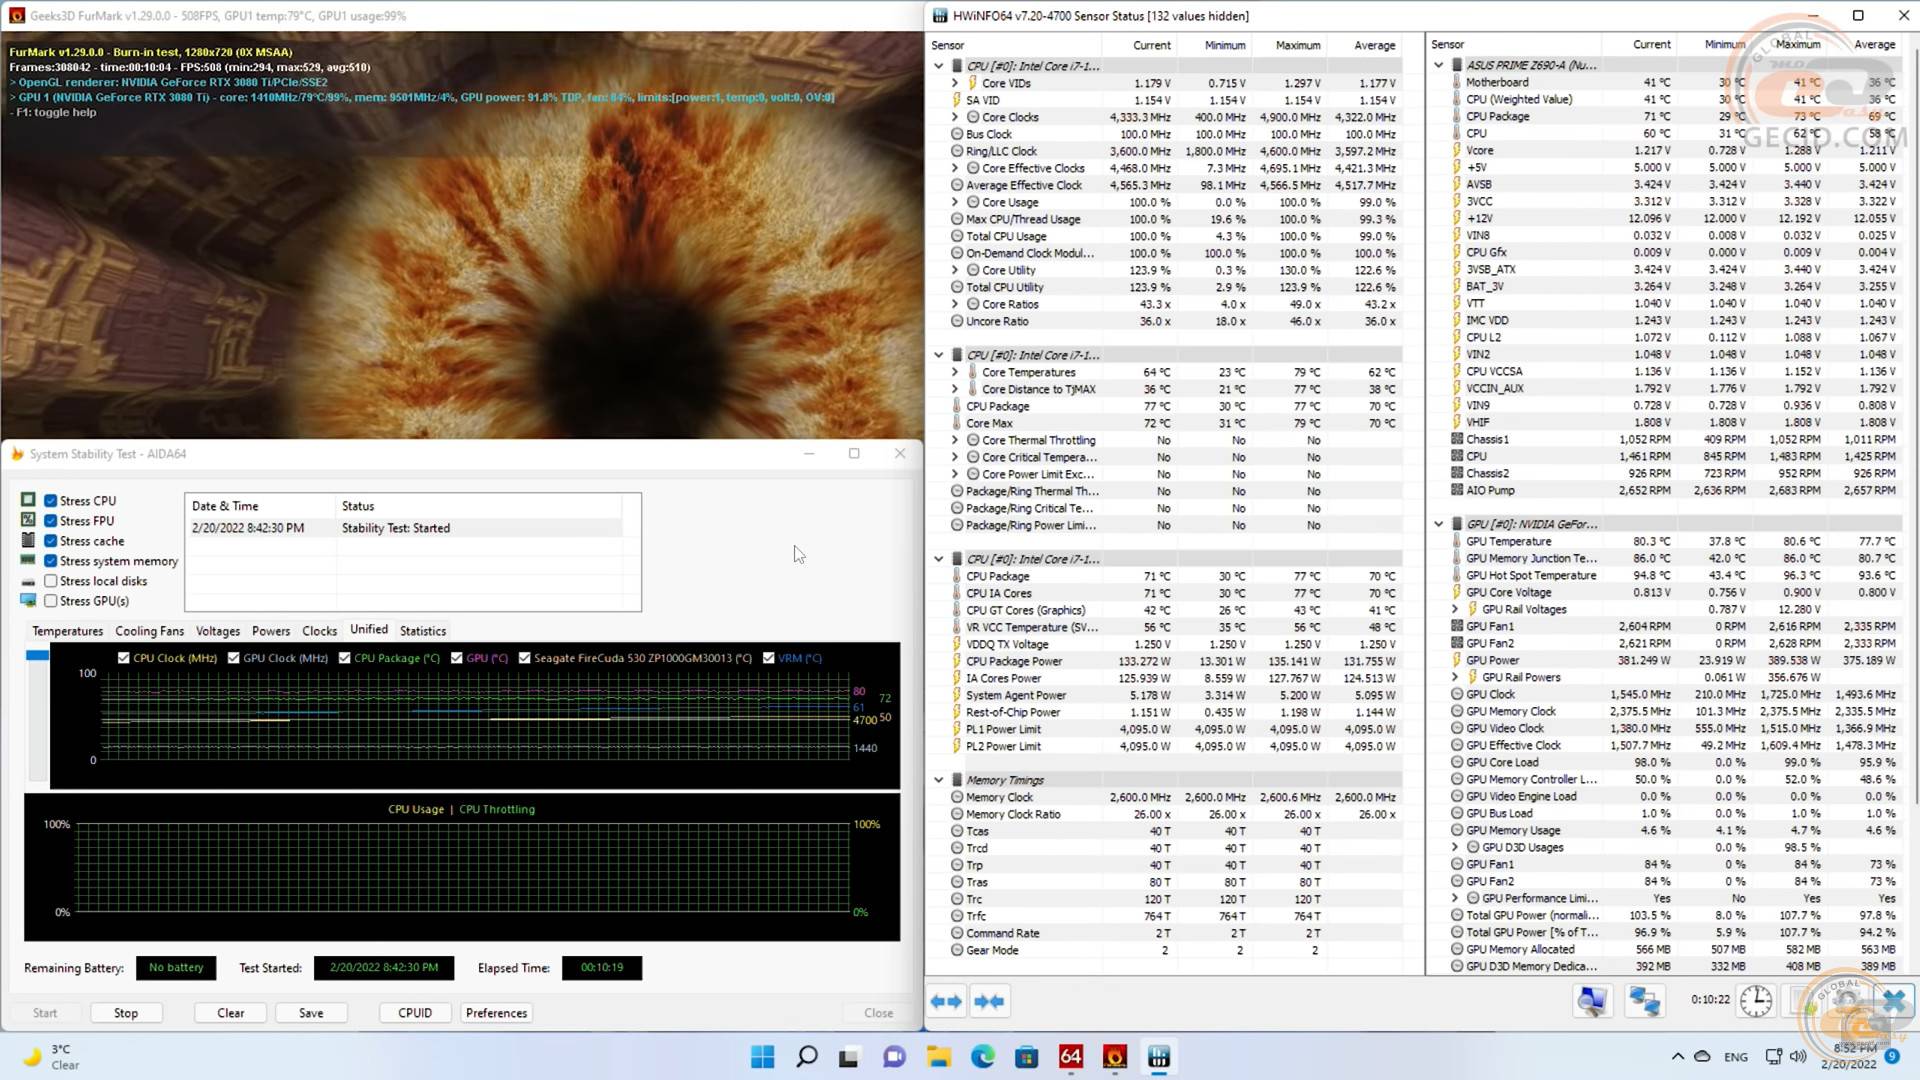The width and height of the screenshot is (1920, 1080).
Task: Click HWiNFO expand-all sensors arrows icon
Action: (946, 1001)
